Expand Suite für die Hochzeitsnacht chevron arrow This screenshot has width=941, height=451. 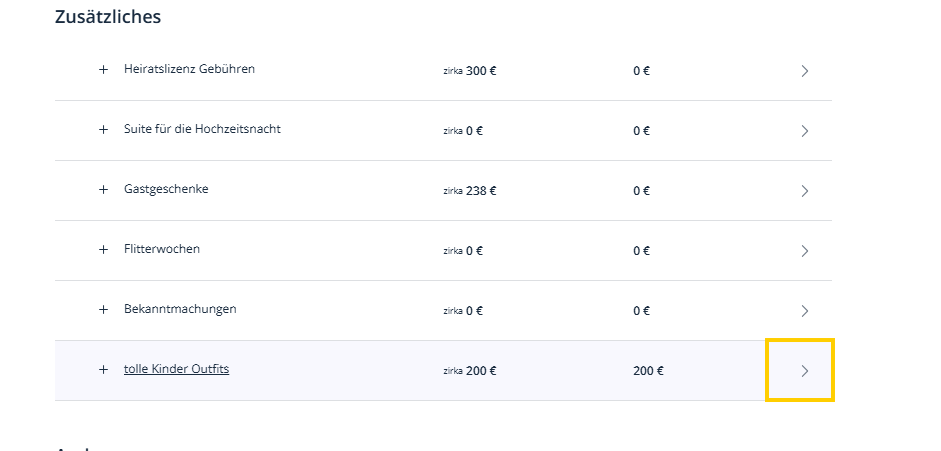(x=805, y=131)
